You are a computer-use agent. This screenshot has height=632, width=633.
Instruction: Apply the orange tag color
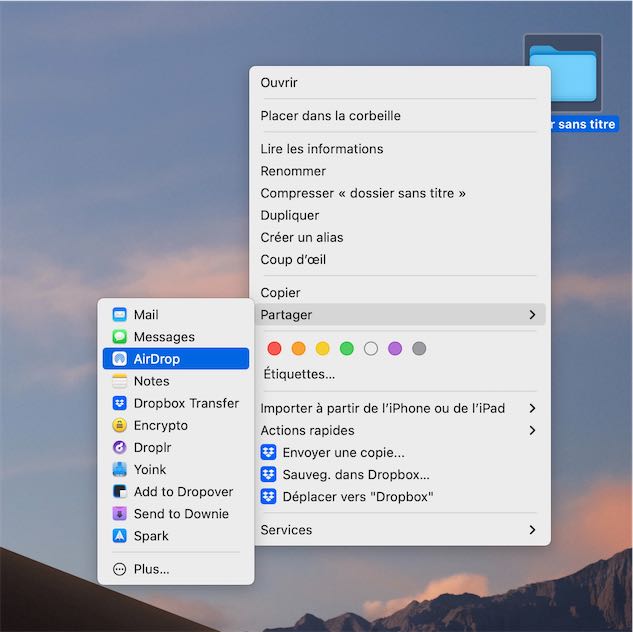click(x=298, y=349)
